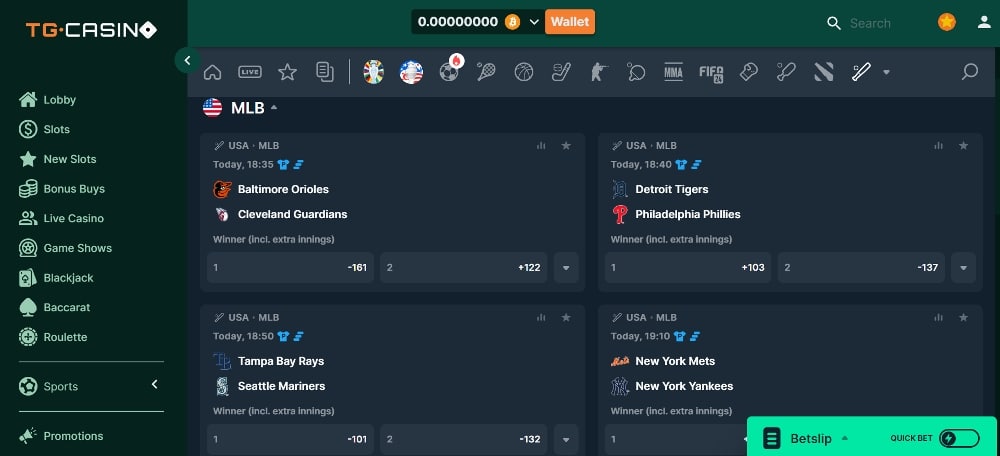Image resolution: width=1000 pixels, height=456 pixels.
Task: Select the cricket sport icon
Action: [x=786, y=72]
